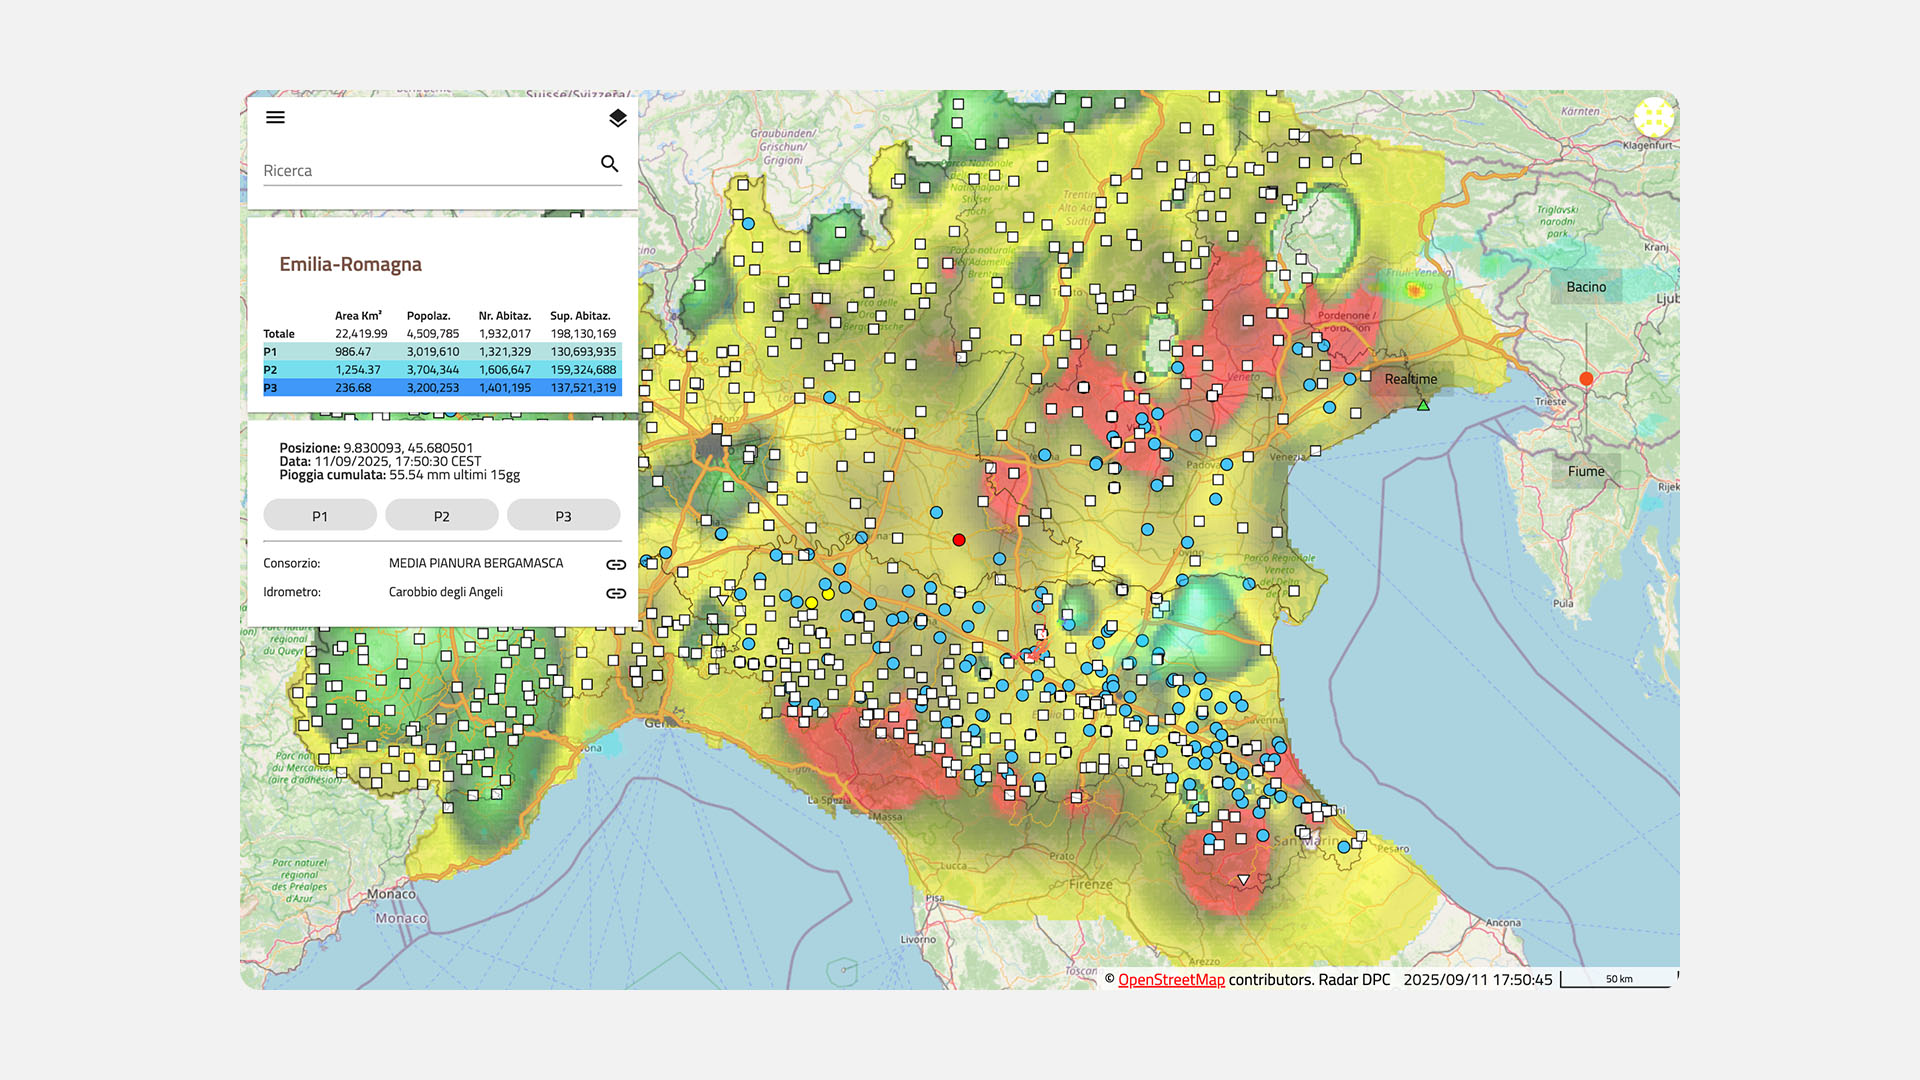Open the OpenStreetMap attribution link
This screenshot has width=1920, height=1080.
click(1171, 980)
